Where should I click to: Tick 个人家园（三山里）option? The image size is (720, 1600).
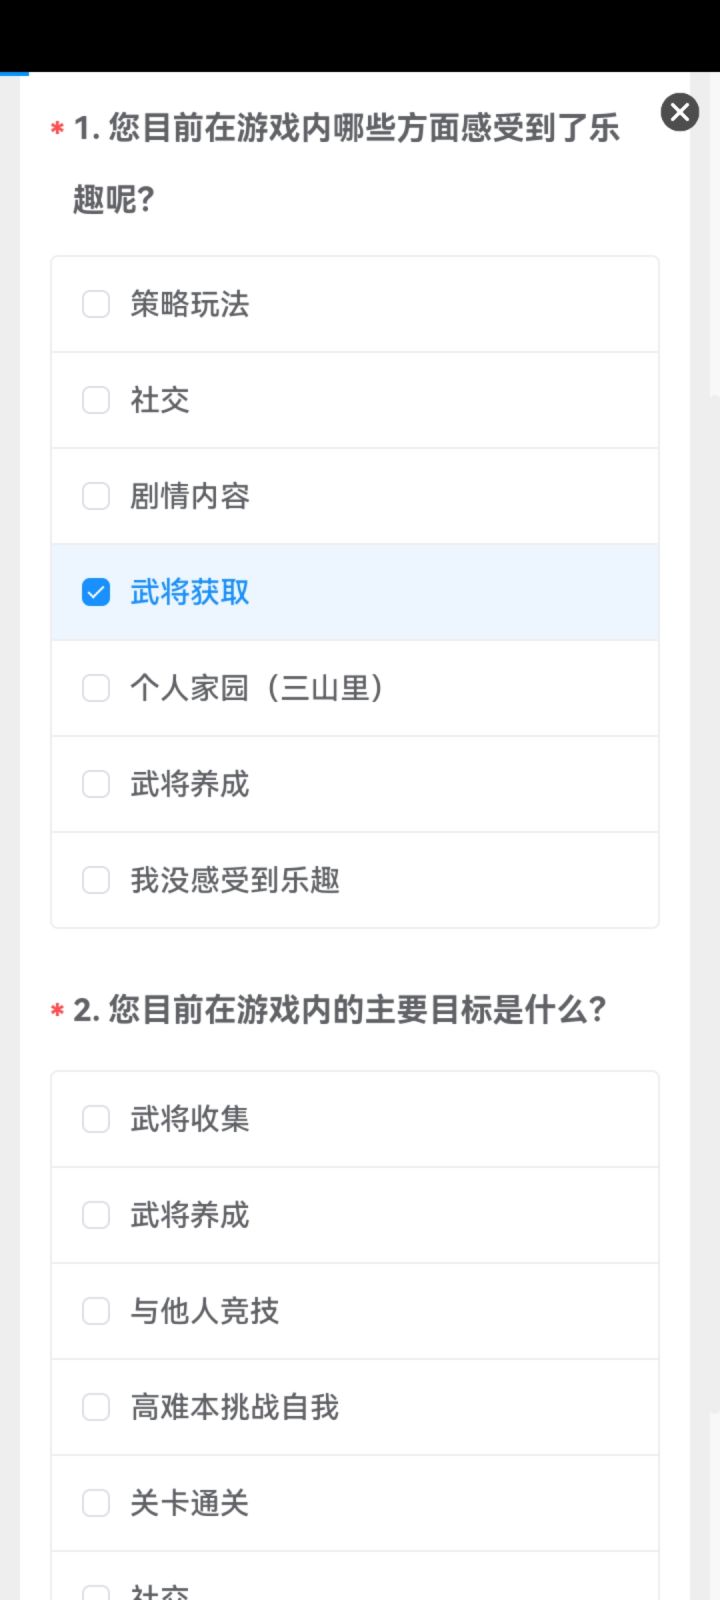96,688
